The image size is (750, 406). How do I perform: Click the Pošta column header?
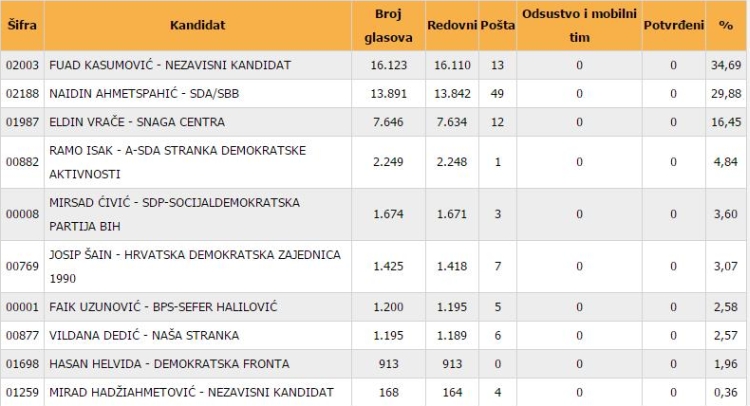tap(497, 22)
